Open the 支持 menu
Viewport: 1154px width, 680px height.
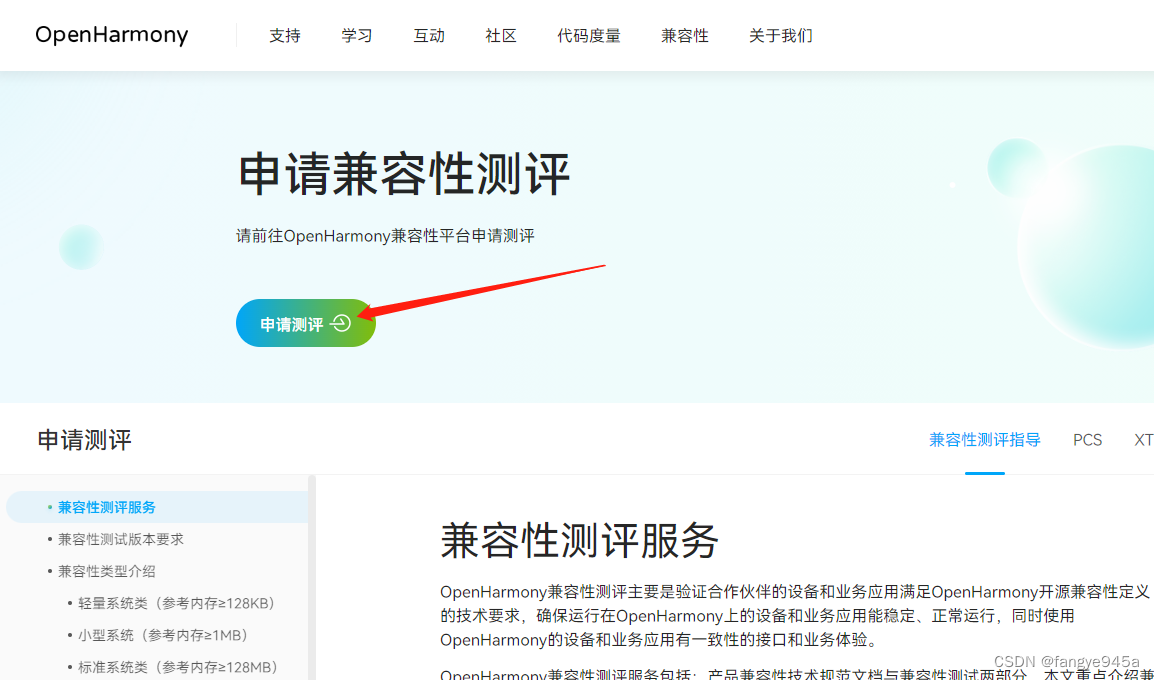285,35
